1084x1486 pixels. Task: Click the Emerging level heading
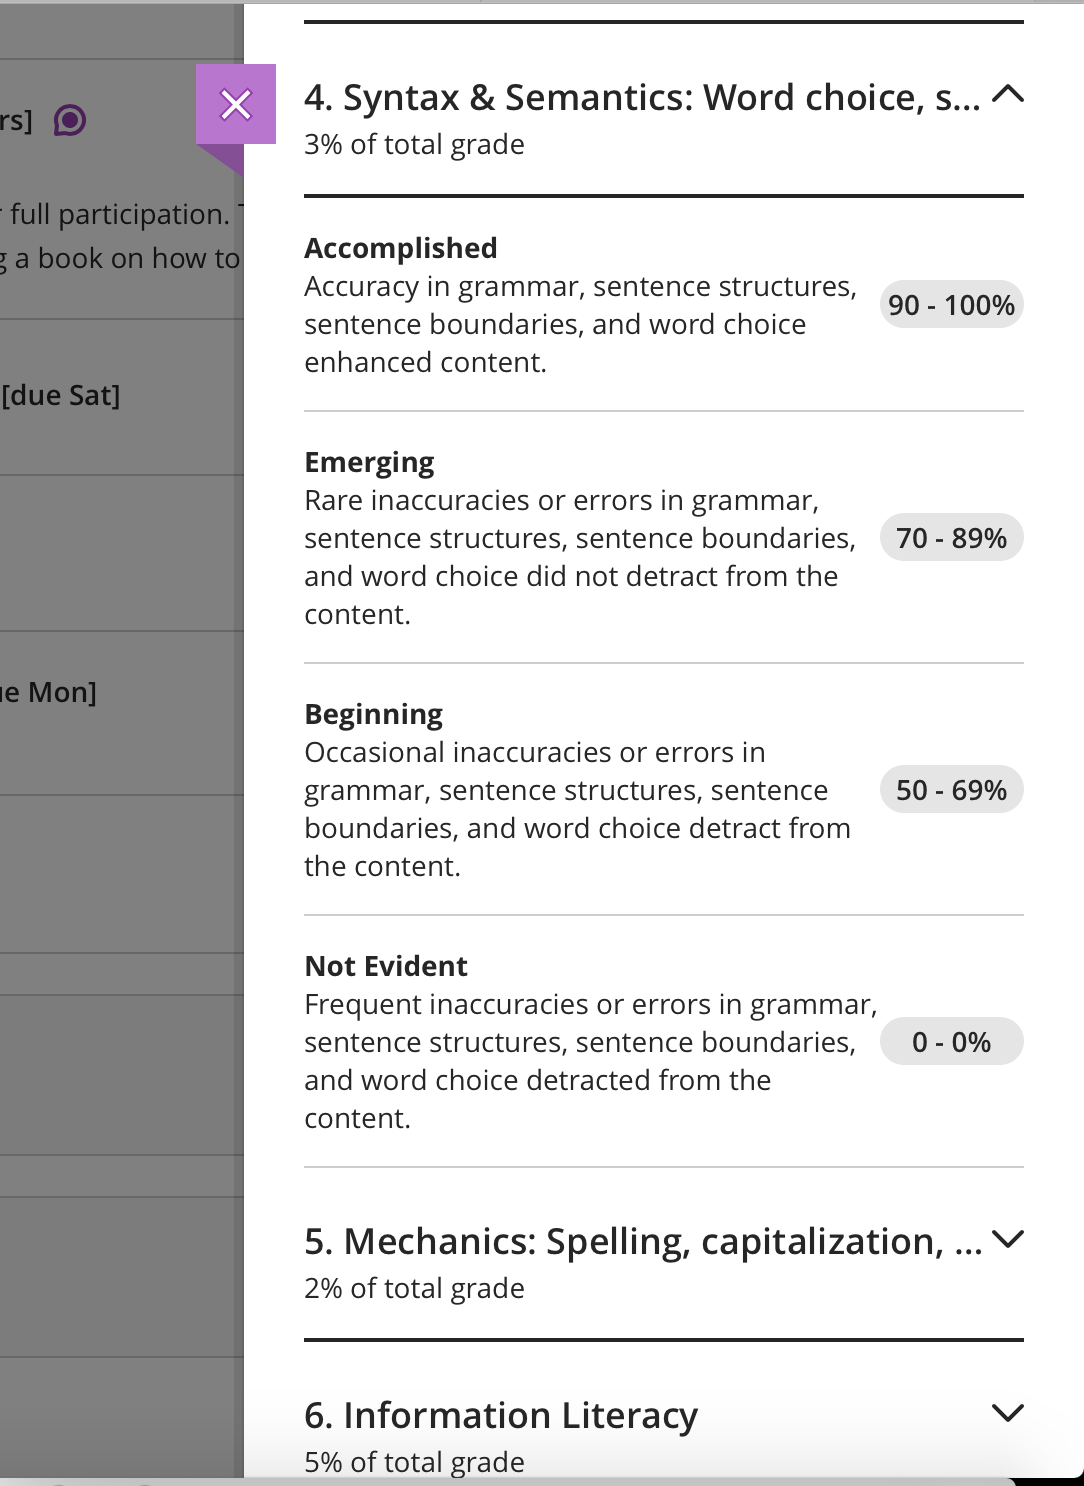pyautogui.click(x=369, y=462)
